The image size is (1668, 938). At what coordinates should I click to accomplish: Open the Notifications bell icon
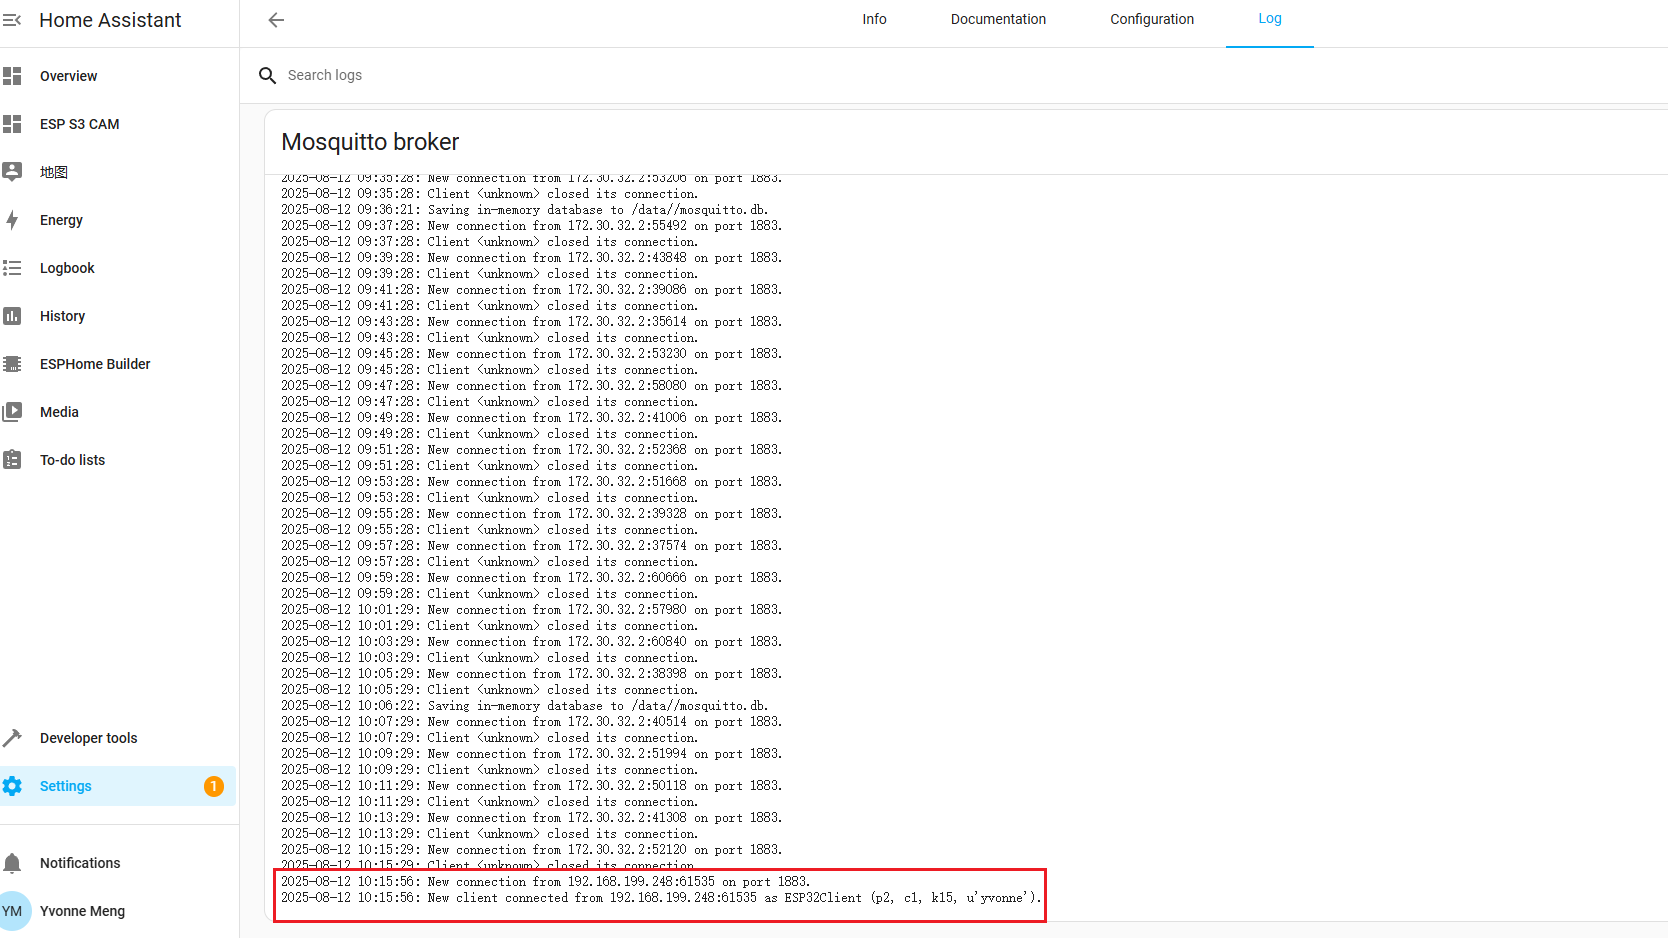point(12,863)
